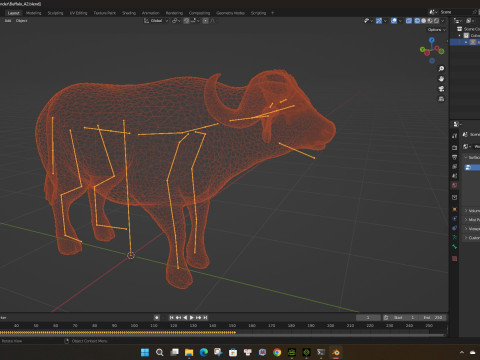Switch to the UV Editing workspace tab
The width and height of the screenshot is (480, 360).
pos(78,13)
